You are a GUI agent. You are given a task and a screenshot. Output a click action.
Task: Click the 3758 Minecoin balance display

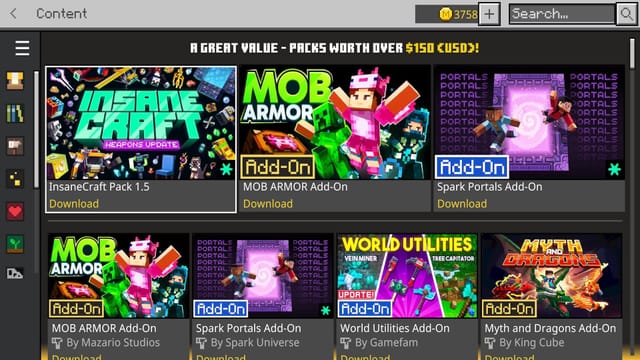coord(447,14)
